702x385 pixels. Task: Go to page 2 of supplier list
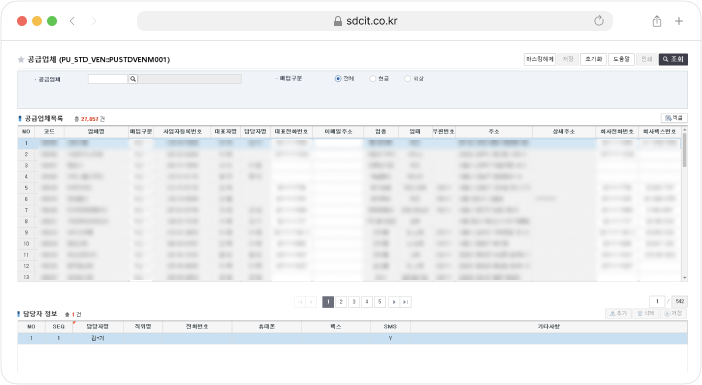point(341,302)
